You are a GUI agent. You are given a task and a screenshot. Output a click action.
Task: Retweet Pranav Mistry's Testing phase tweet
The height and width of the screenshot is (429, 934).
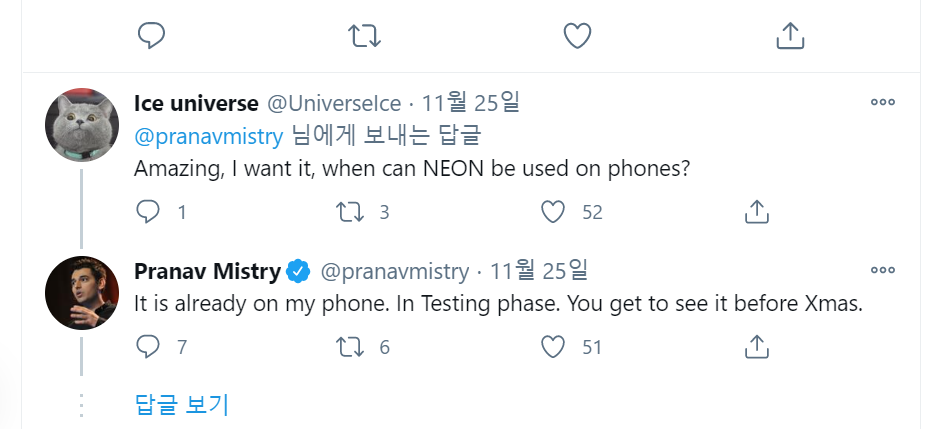349,347
